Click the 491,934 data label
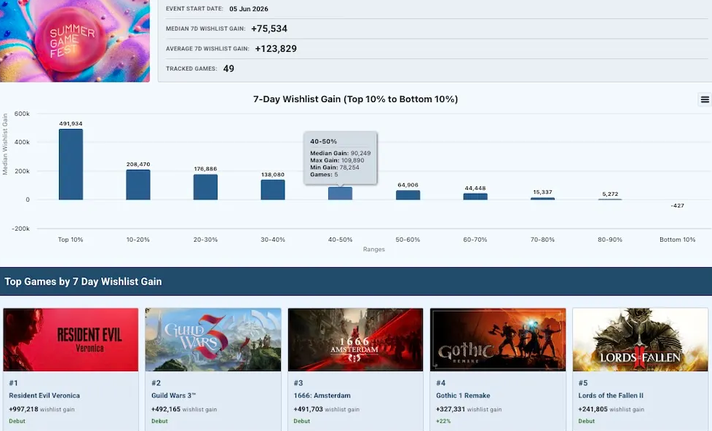This screenshot has height=431, width=712. (x=71, y=124)
